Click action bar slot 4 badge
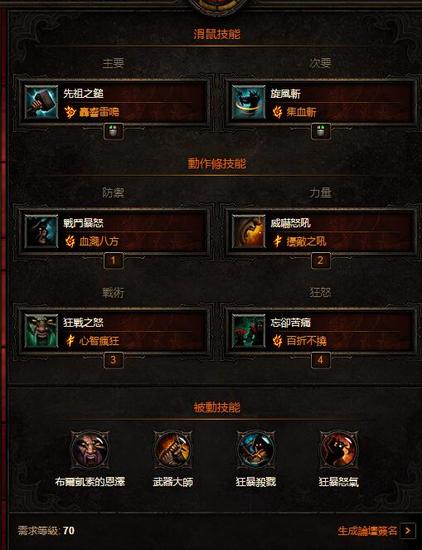Image resolution: width=422 pixels, height=550 pixels. coord(321,360)
